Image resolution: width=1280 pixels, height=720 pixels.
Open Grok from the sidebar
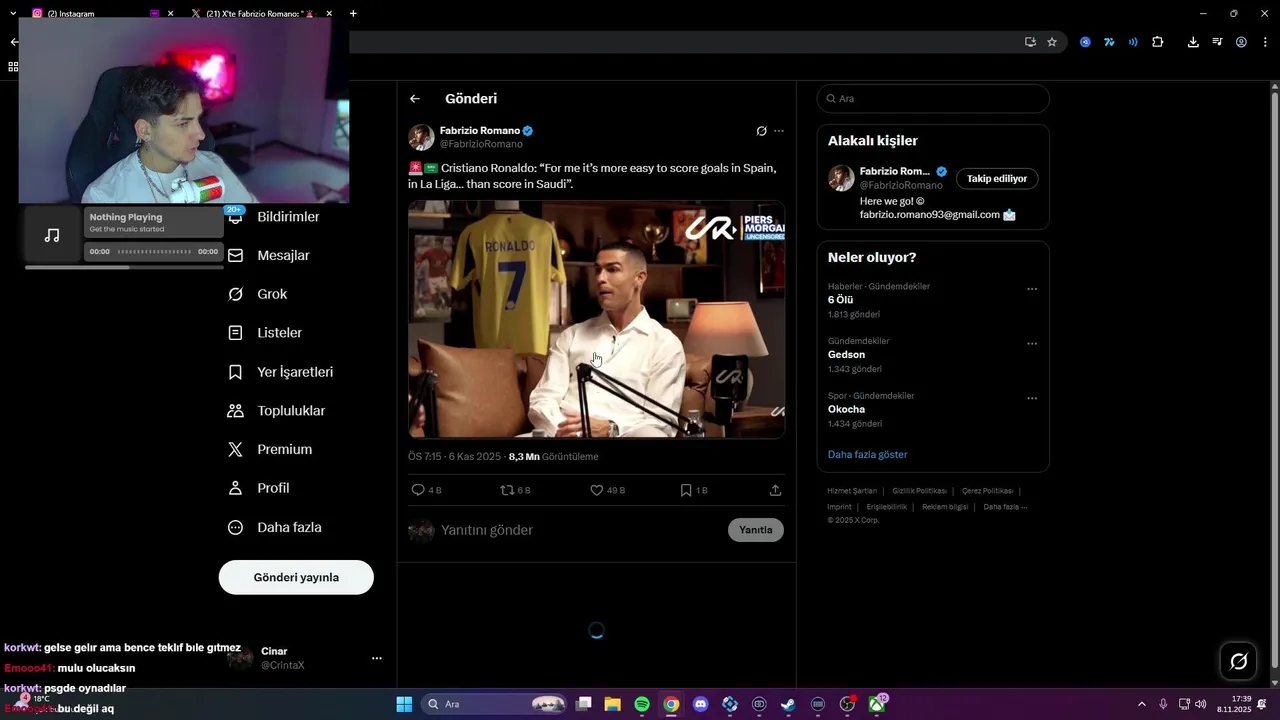pos(258,294)
